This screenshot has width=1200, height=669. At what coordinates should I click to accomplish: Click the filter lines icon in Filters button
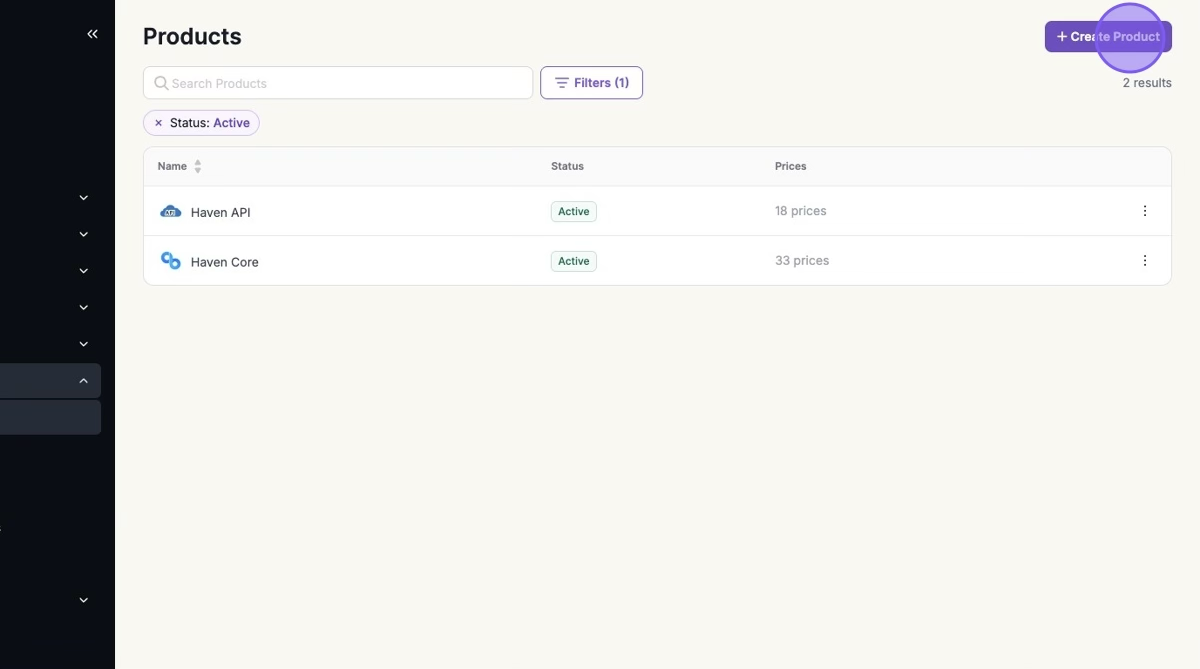tap(562, 83)
